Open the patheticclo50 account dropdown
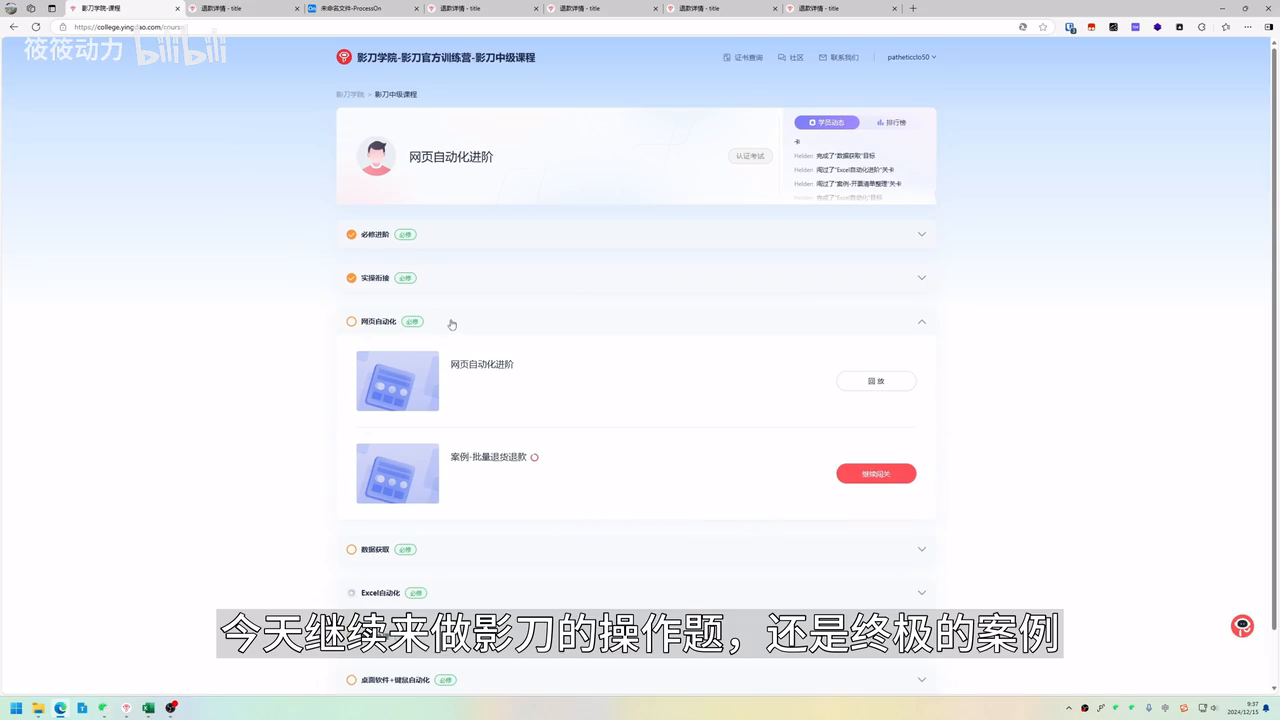This screenshot has height=720, width=1280. click(911, 57)
